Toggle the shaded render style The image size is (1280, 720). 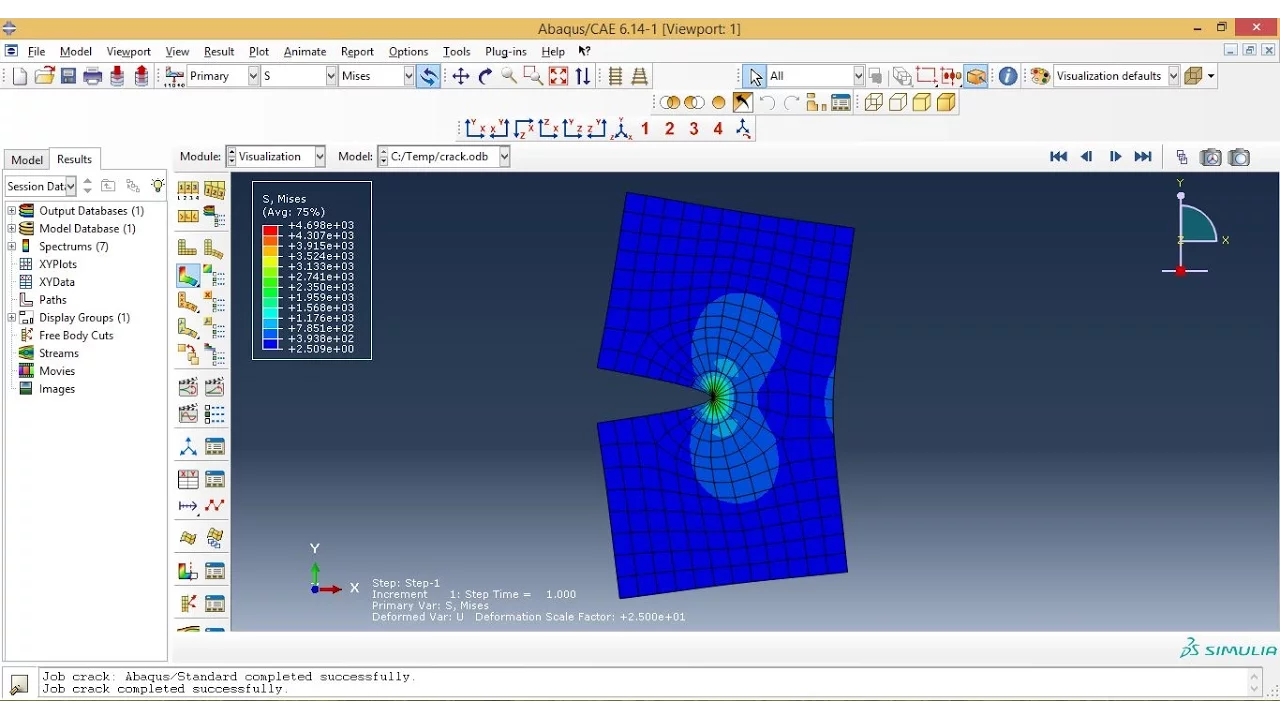click(946, 103)
